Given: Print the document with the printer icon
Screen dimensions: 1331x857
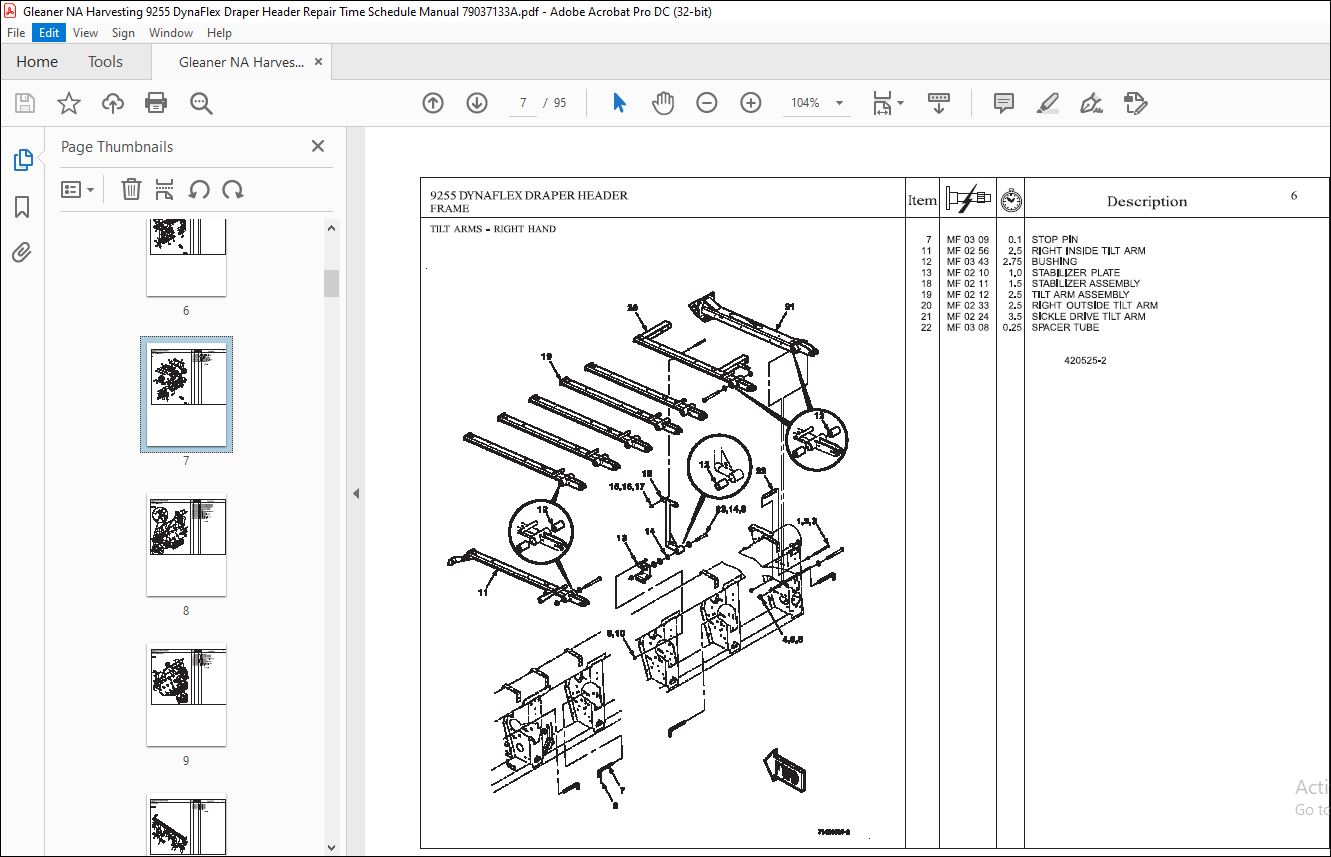Looking at the screenshot, I should 156,103.
